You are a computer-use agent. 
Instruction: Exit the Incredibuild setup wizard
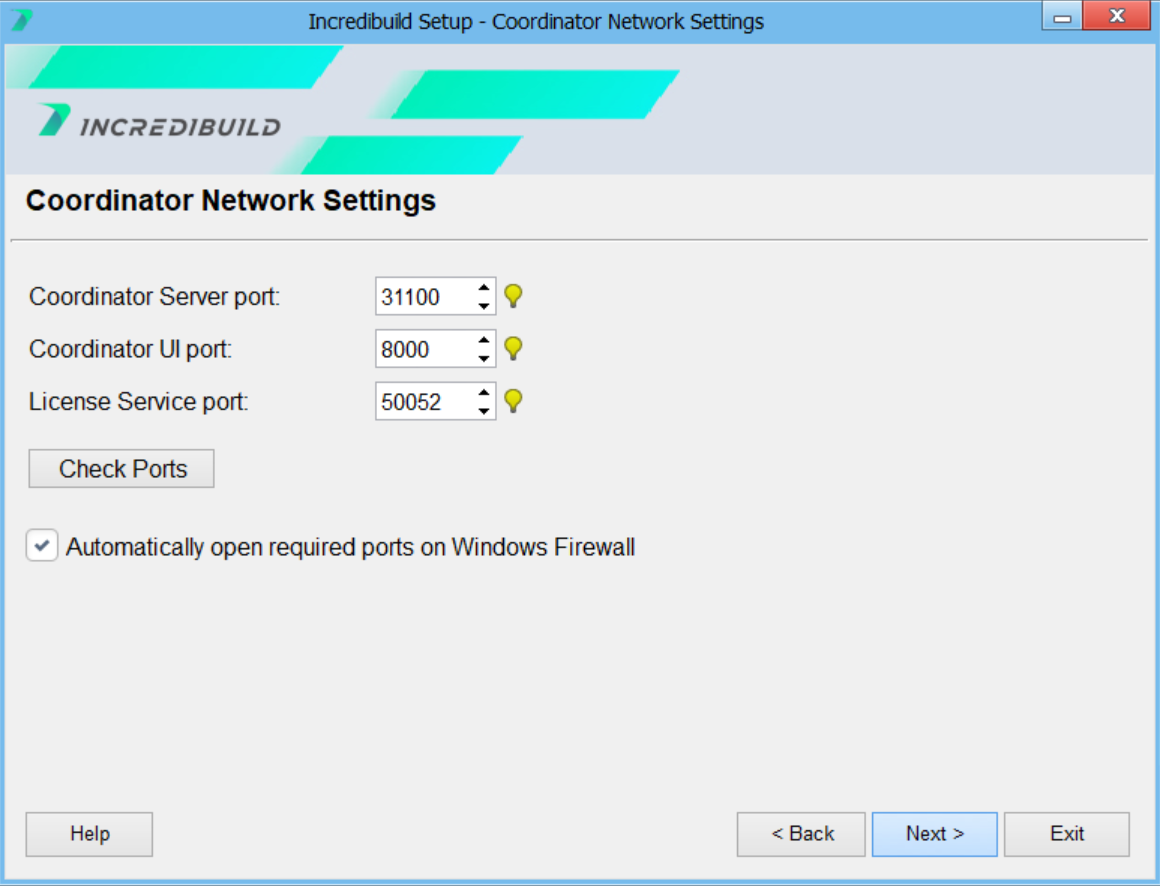point(1066,834)
